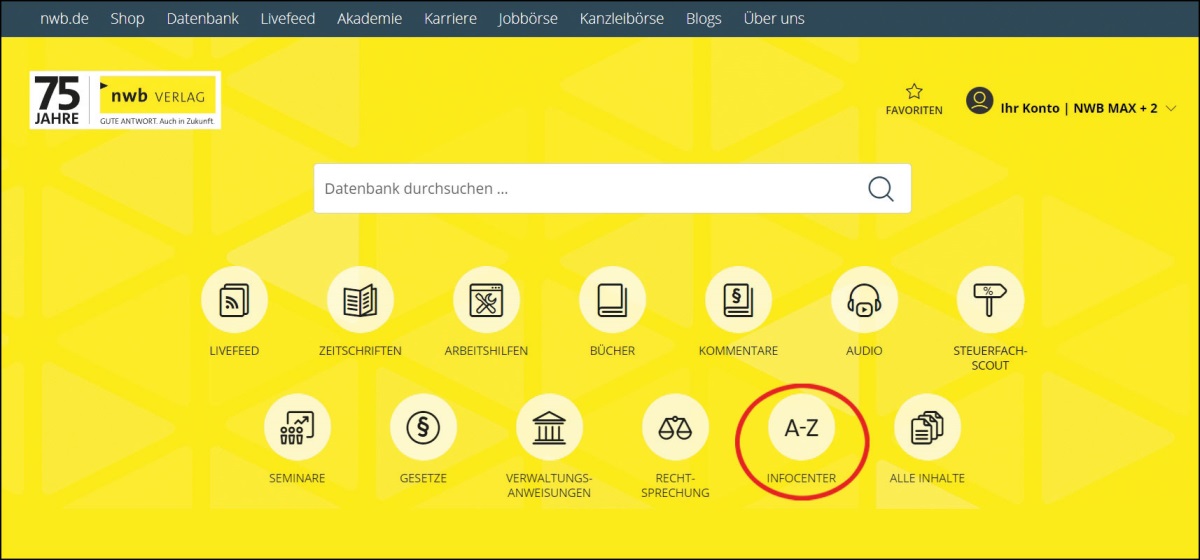Expand the Ihr Konto account dropdown
Viewport: 1200px width, 560px height.
click(1072, 107)
